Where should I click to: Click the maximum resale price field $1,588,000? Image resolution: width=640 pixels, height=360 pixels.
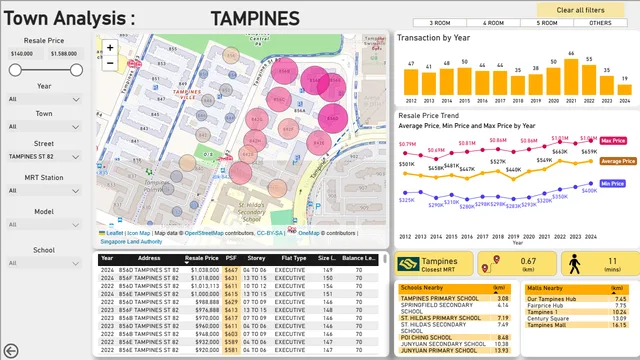point(66,53)
